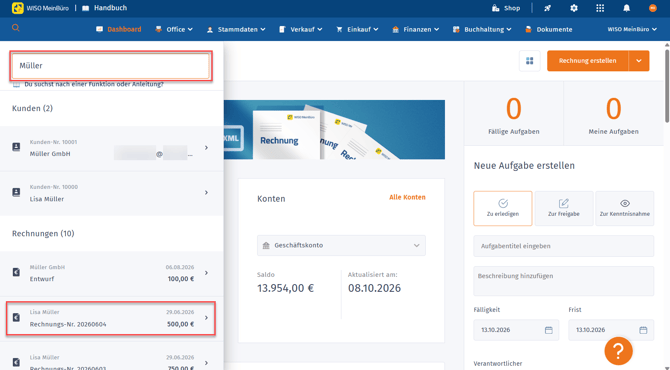The image size is (670, 370).
Task: Click the Saldo value 13.954,00 €
Action: (285, 288)
